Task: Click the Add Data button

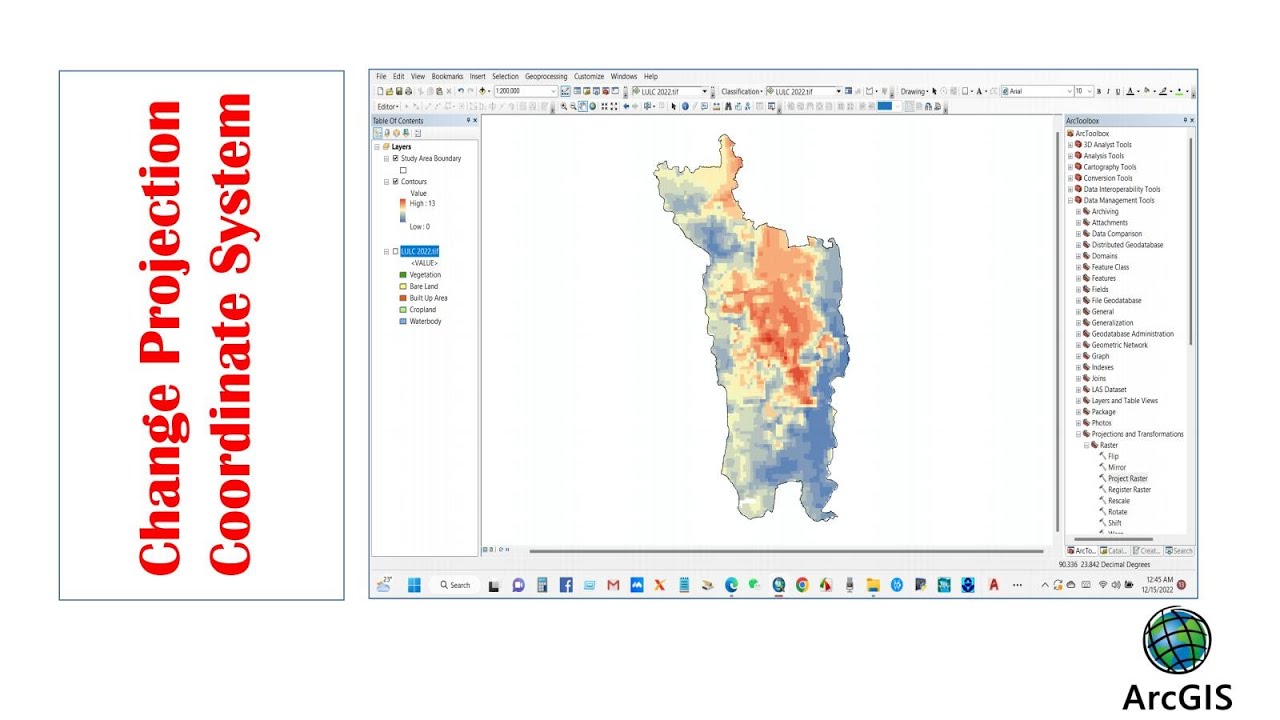Action: point(482,91)
